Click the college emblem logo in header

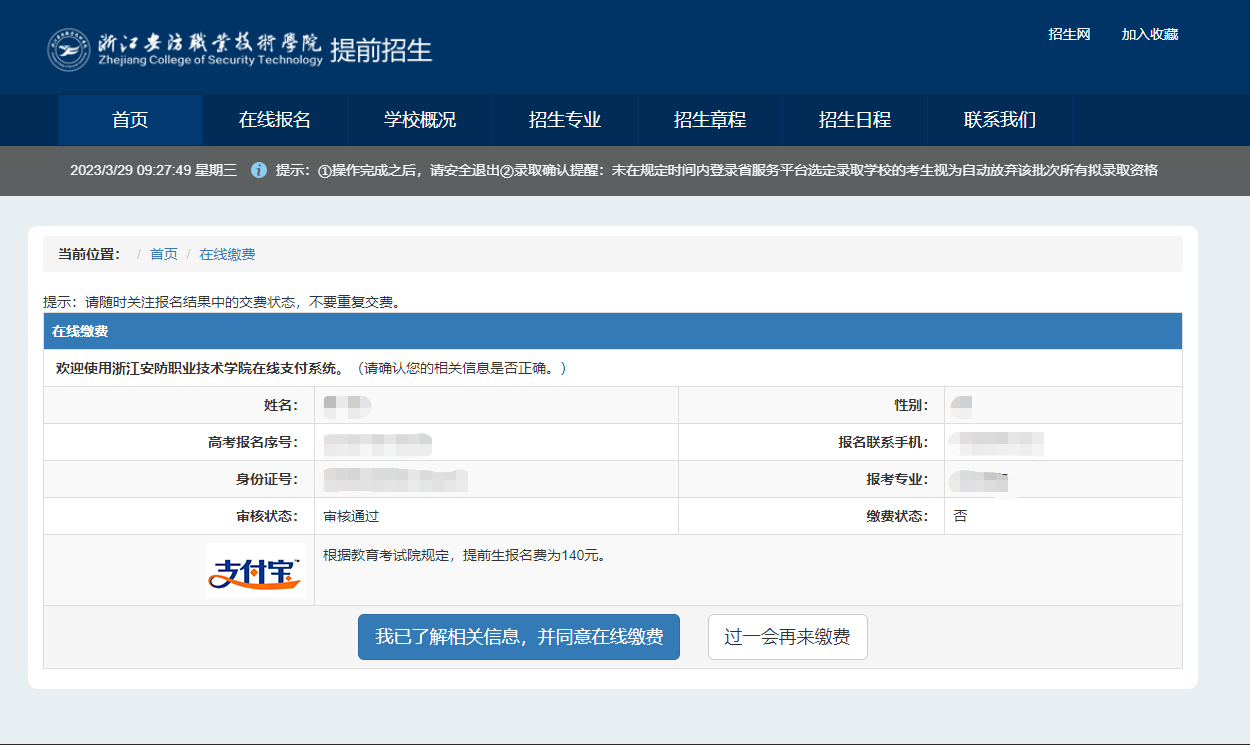pos(68,49)
